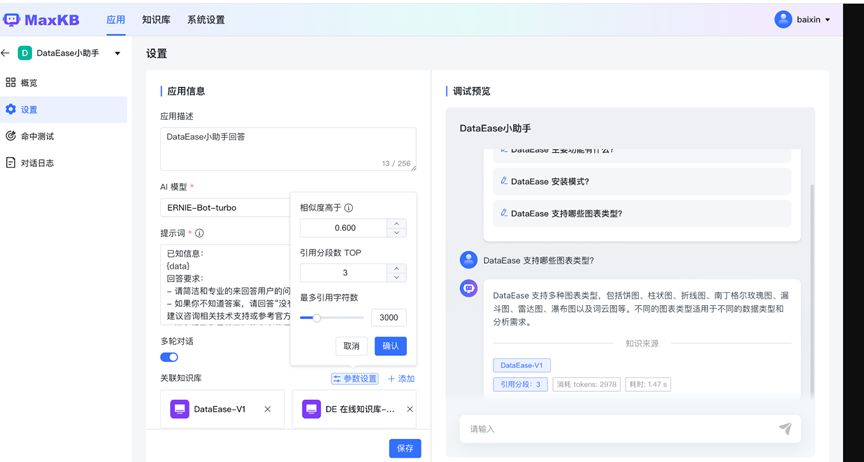Click the 对话日志 document icon
This screenshot has width=864, height=462.
10,163
